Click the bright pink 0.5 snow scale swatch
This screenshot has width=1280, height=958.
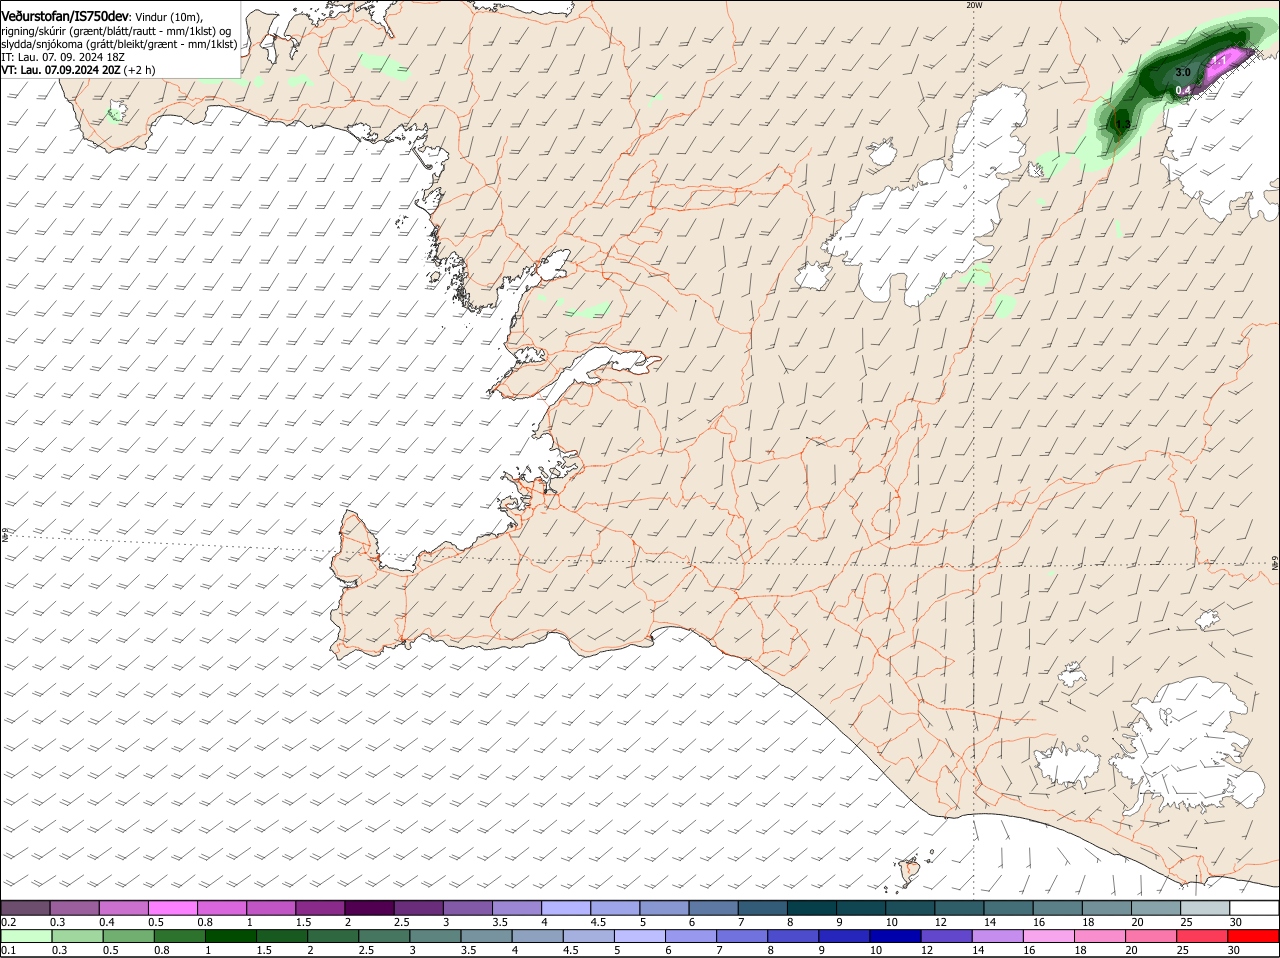click(x=171, y=907)
